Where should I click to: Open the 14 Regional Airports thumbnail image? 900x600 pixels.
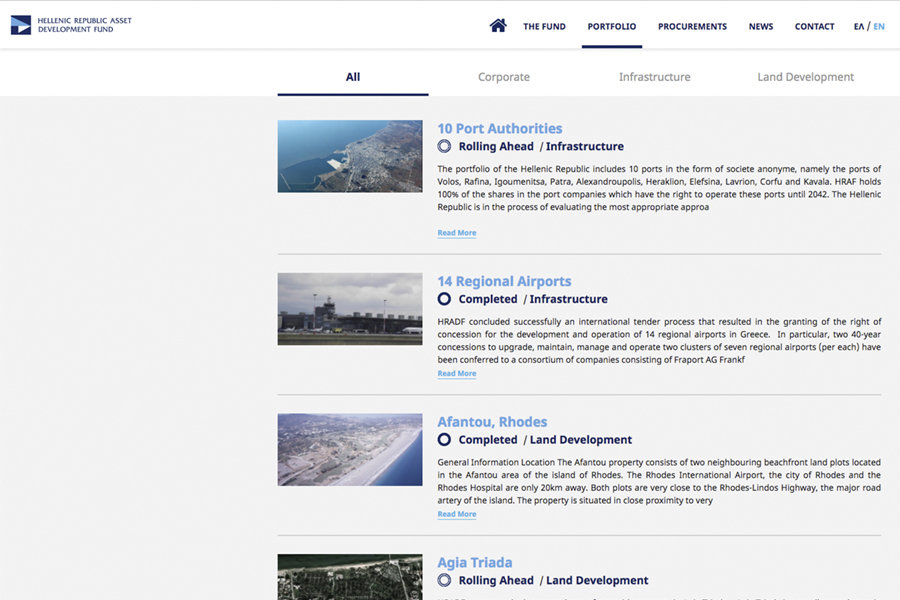click(x=349, y=309)
